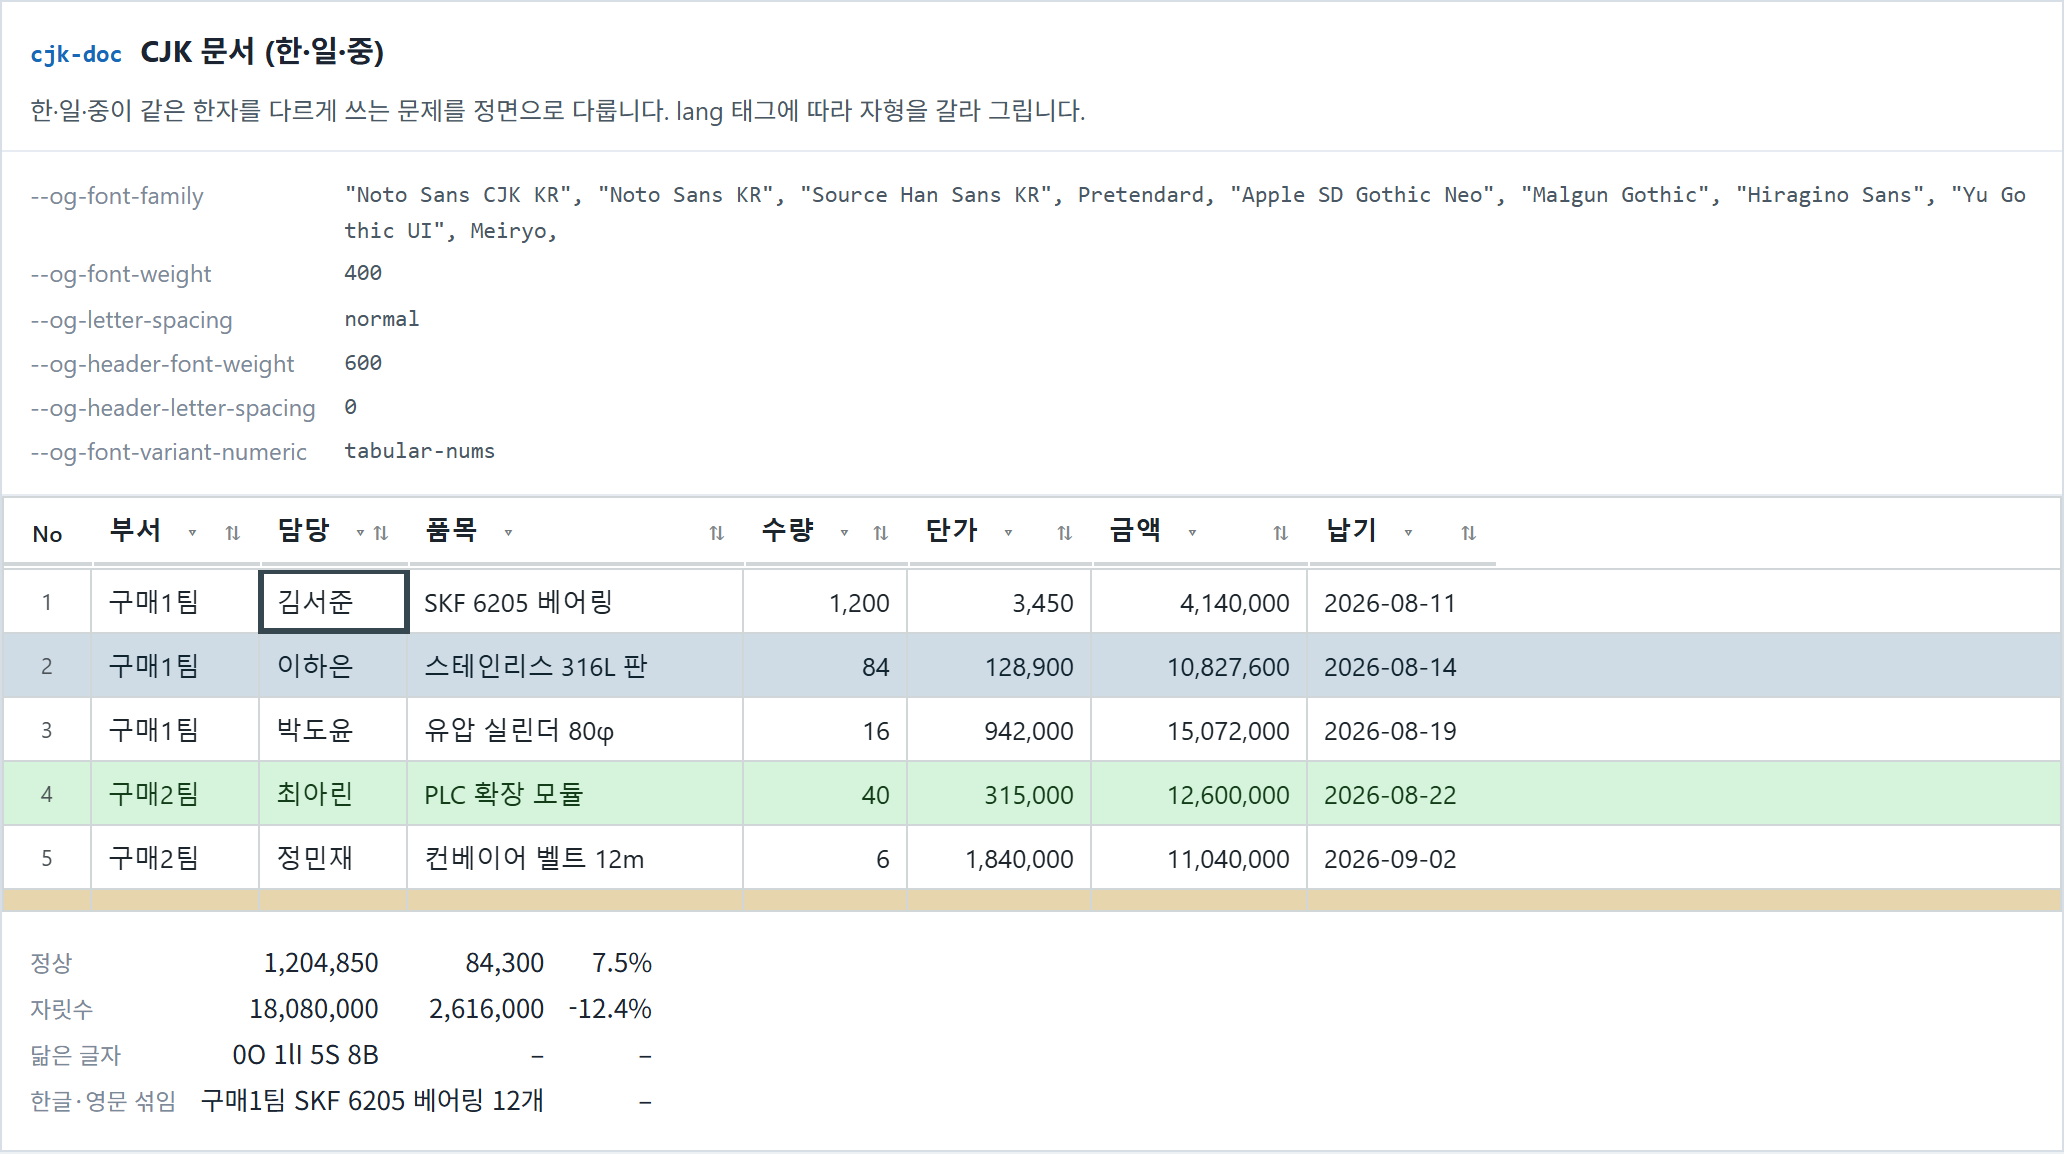Click the 부서 column header label
Screen dimensions: 2064x1154
point(135,530)
